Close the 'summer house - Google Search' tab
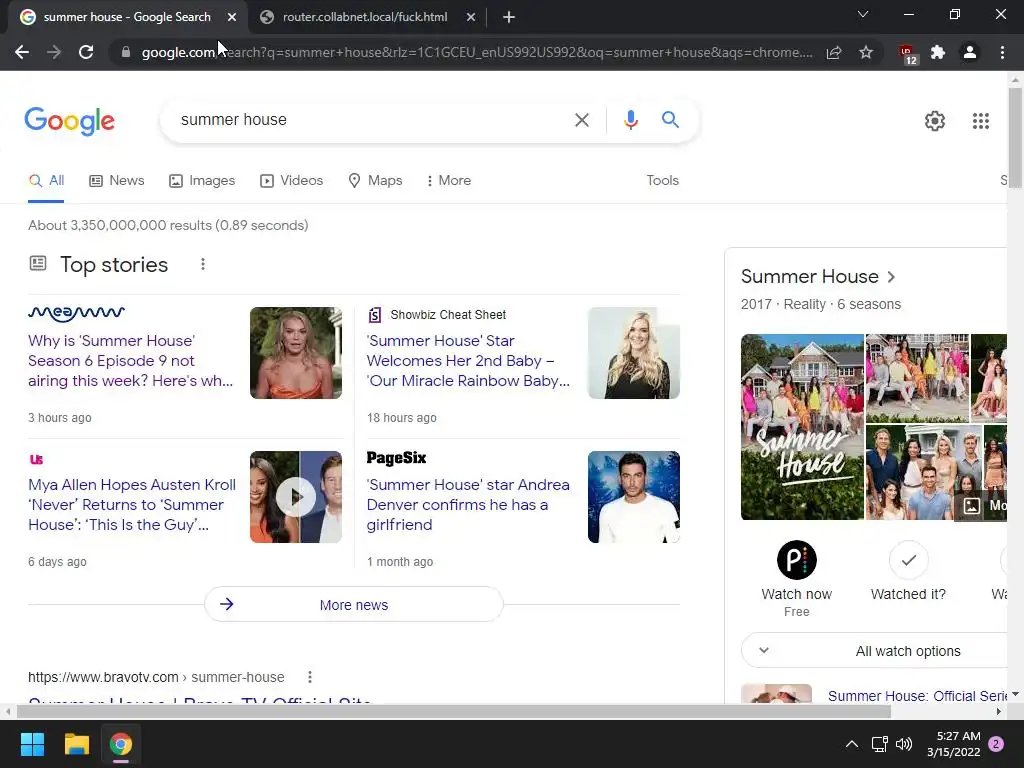This screenshot has width=1024, height=768. click(232, 17)
